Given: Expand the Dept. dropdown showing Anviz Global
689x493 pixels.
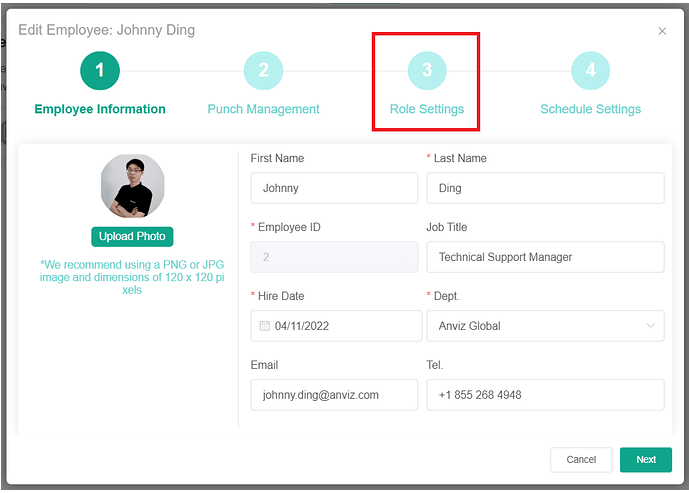Looking at the screenshot, I should (545, 326).
